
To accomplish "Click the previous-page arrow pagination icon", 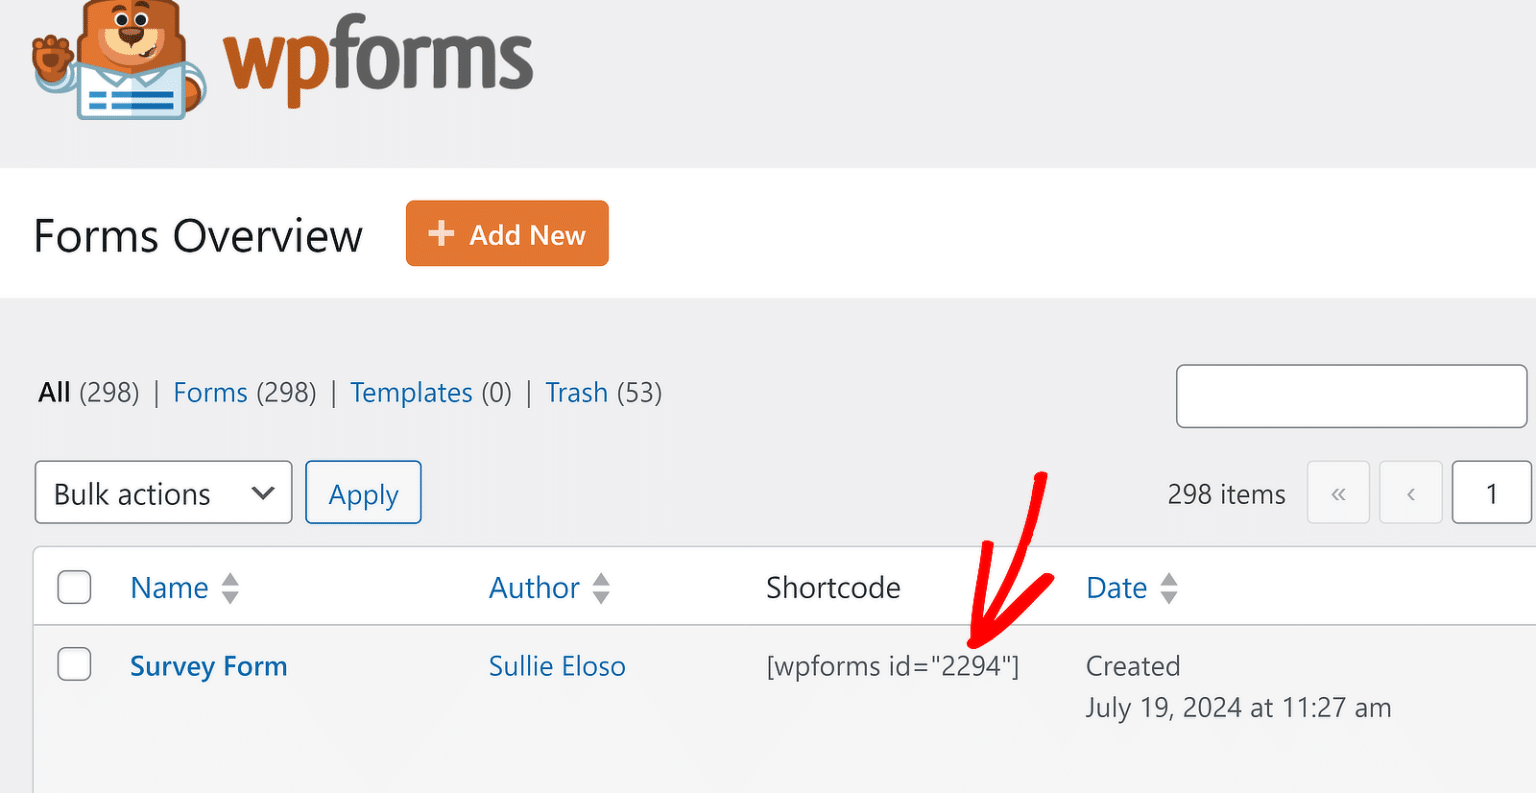I will (1410, 492).
